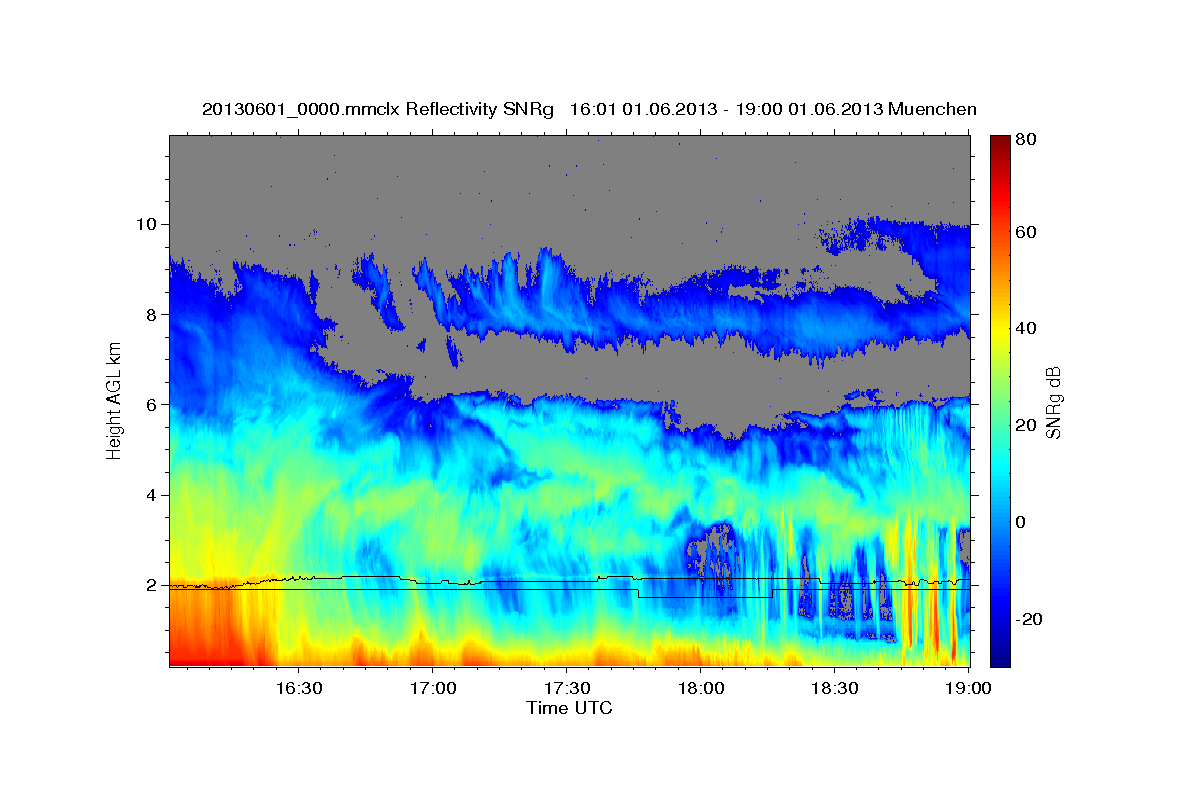Viewport: 1200px width, 800px height.
Task: Click the height axis label 4
Action: click(150, 495)
